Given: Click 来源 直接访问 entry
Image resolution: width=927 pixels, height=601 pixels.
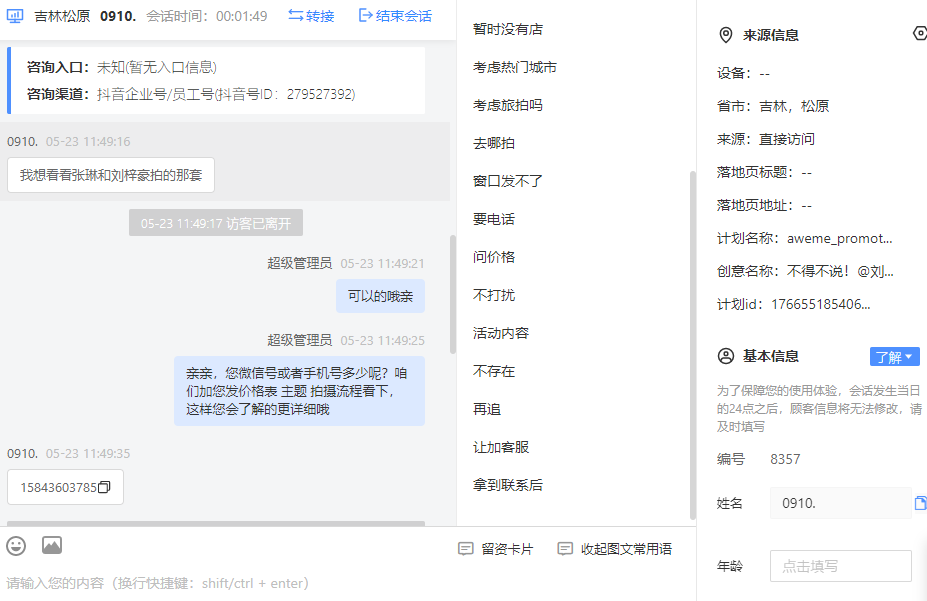Looking at the screenshot, I should click(x=766, y=139).
